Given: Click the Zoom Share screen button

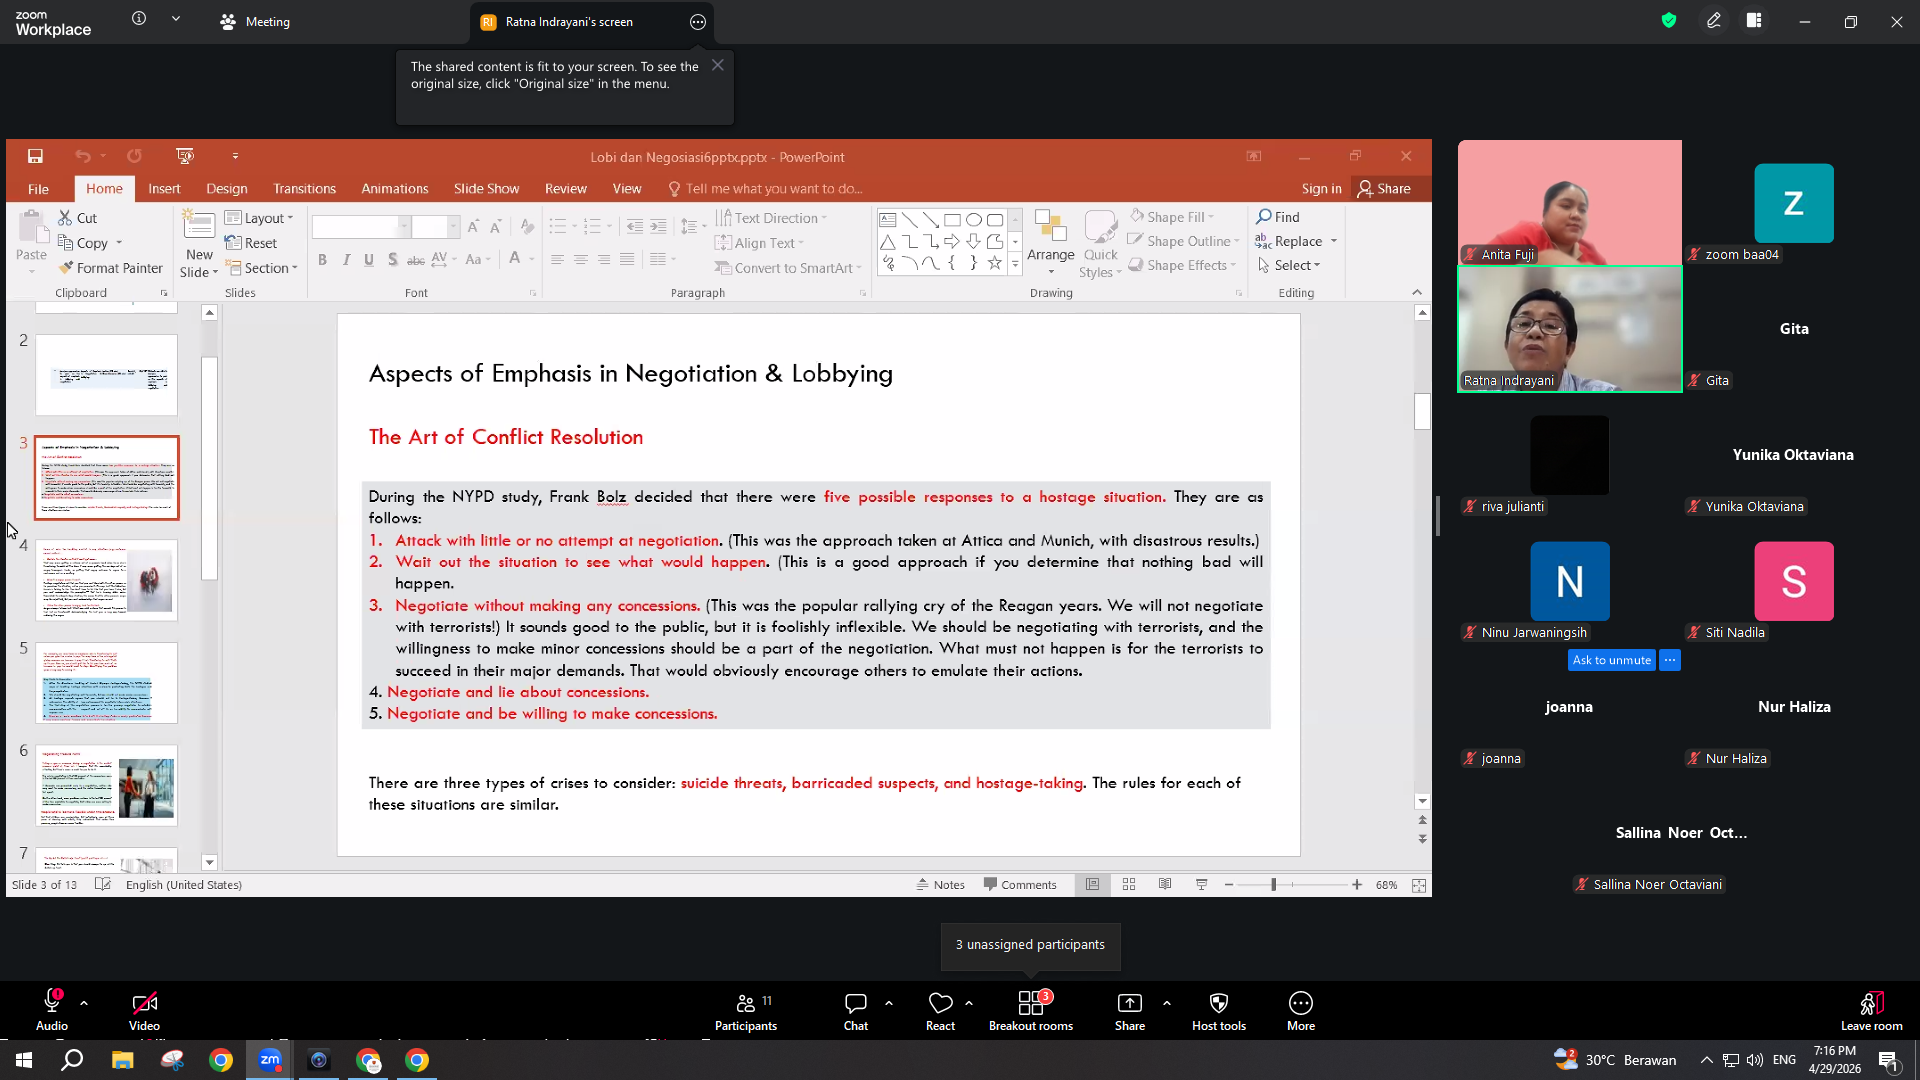Looking at the screenshot, I should point(1130,1010).
